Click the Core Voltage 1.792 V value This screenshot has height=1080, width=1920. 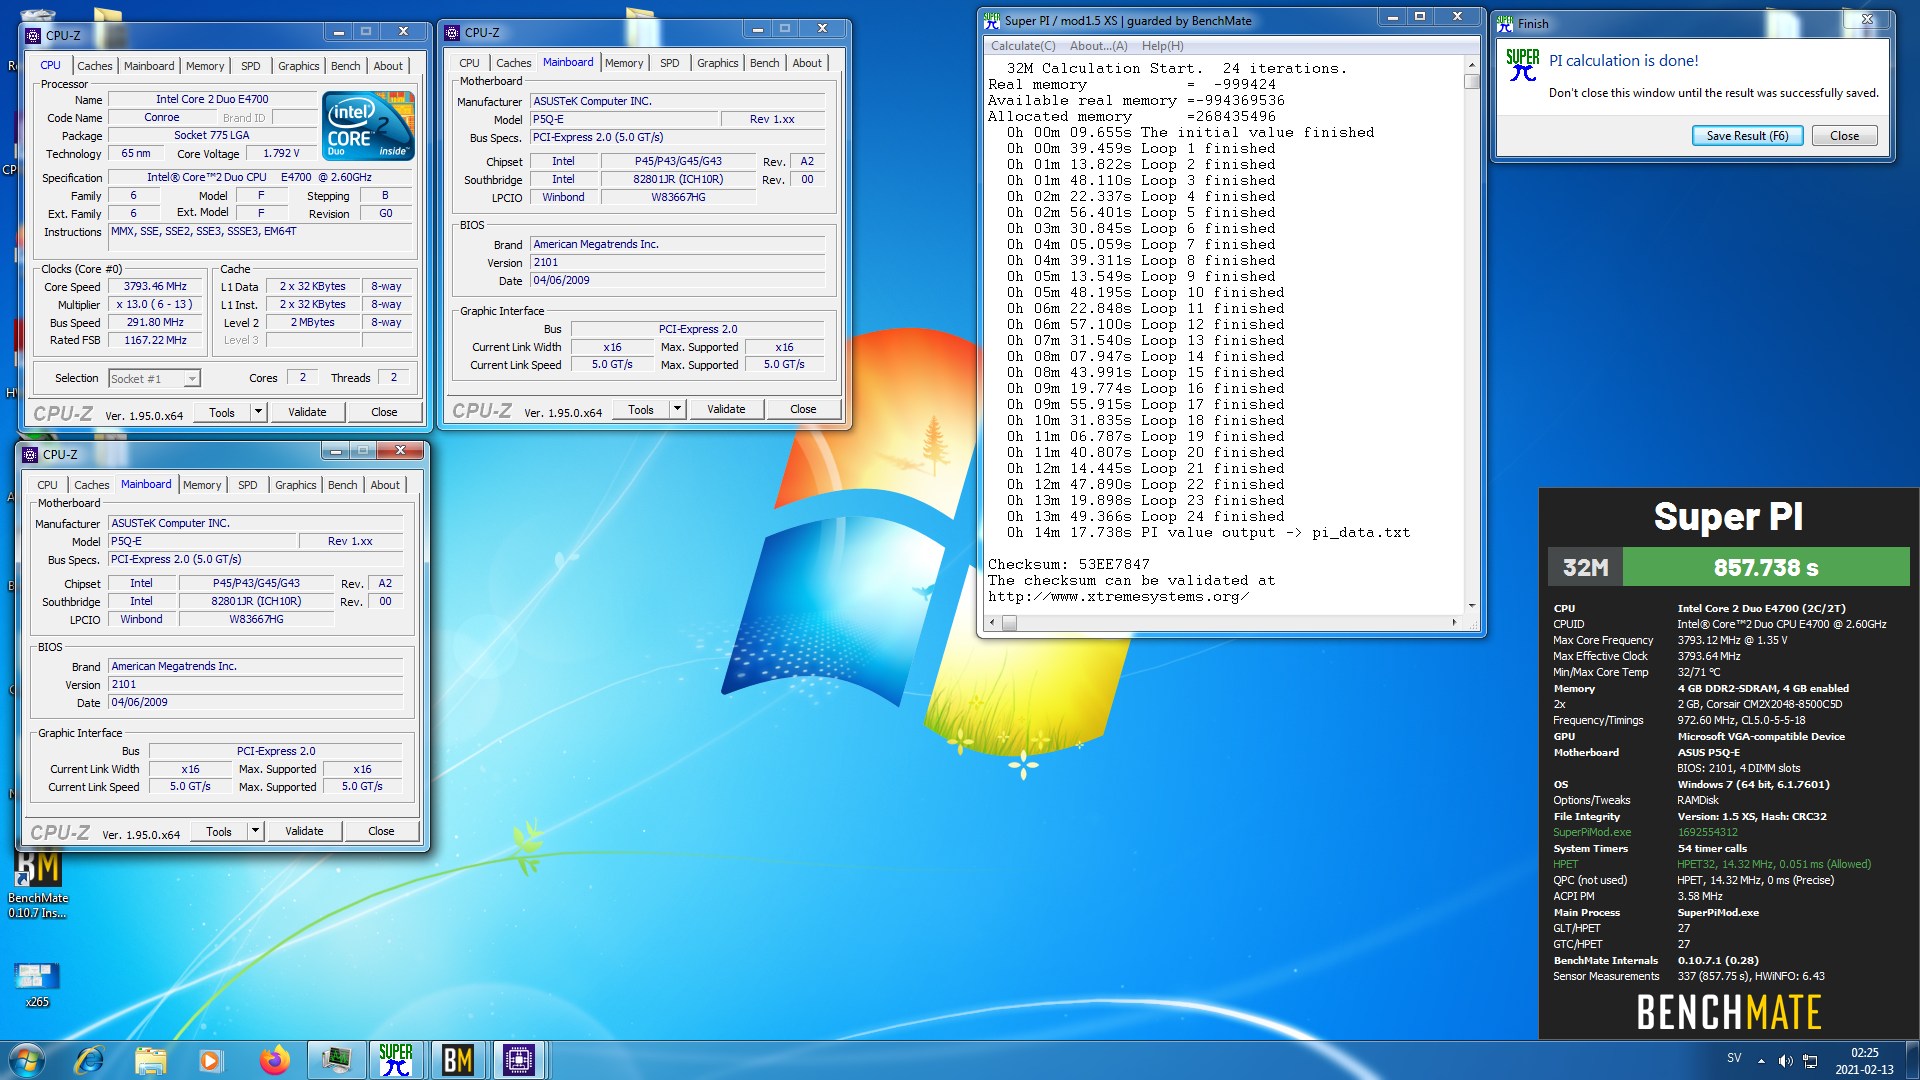click(x=281, y=153)
